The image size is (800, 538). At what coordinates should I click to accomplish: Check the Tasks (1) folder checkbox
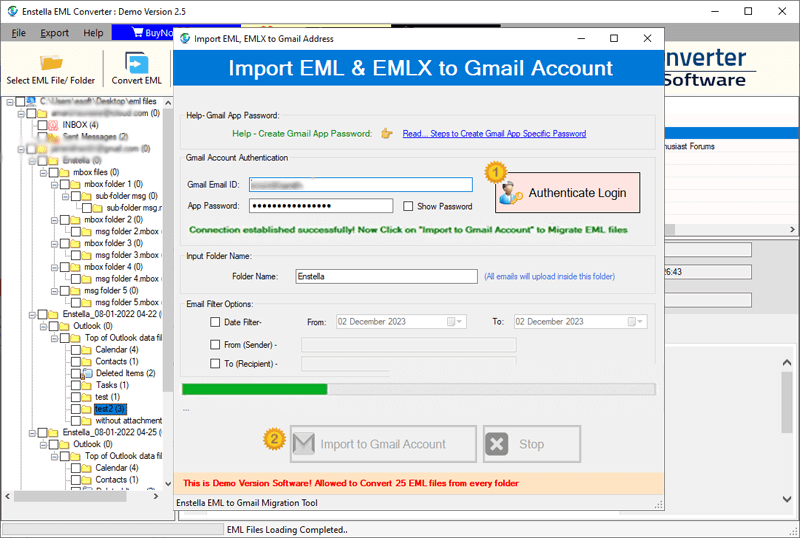point(76,385)
